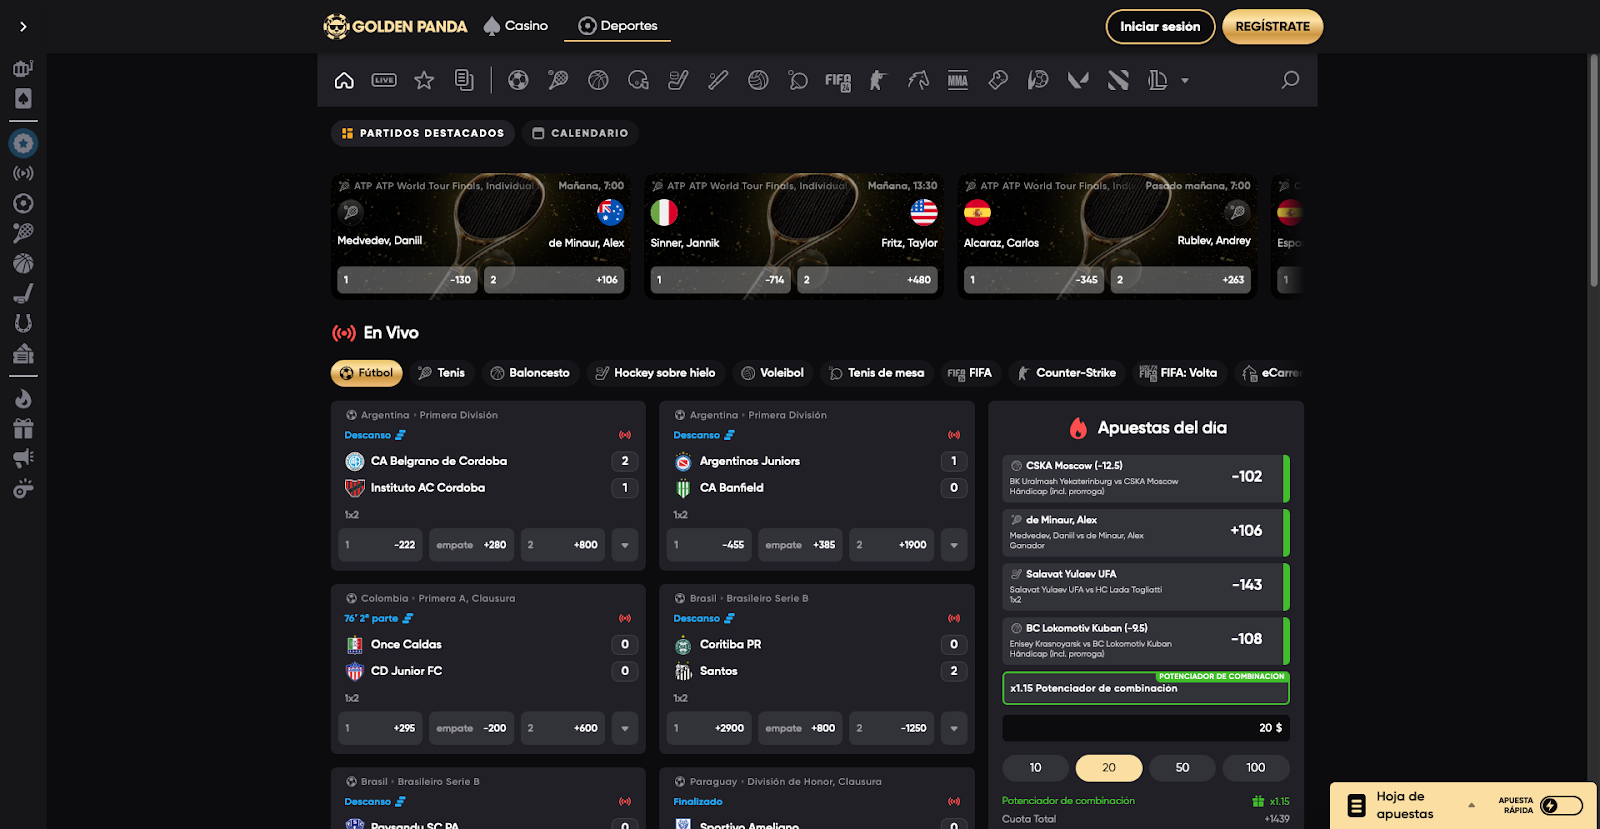
Task: Select the baseball bat icon in the sports bar
Action: tap(718, 80)
